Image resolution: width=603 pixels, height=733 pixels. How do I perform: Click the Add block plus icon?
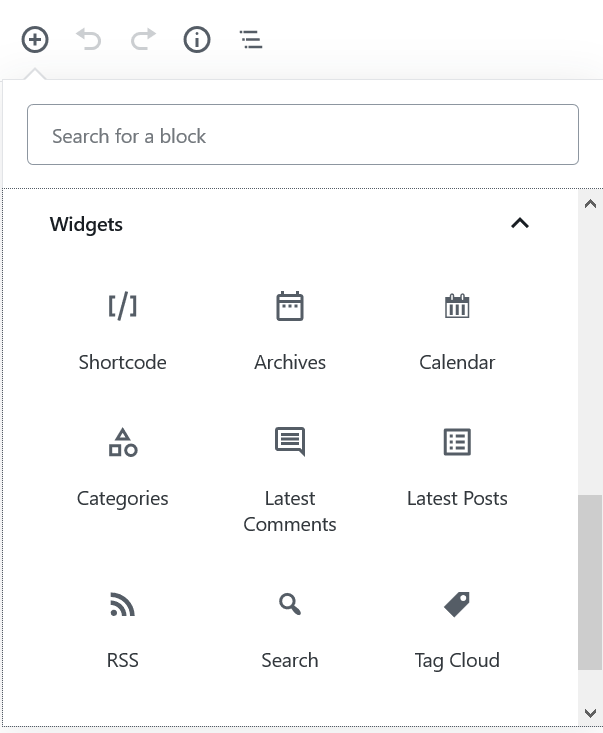coord(35,40)
